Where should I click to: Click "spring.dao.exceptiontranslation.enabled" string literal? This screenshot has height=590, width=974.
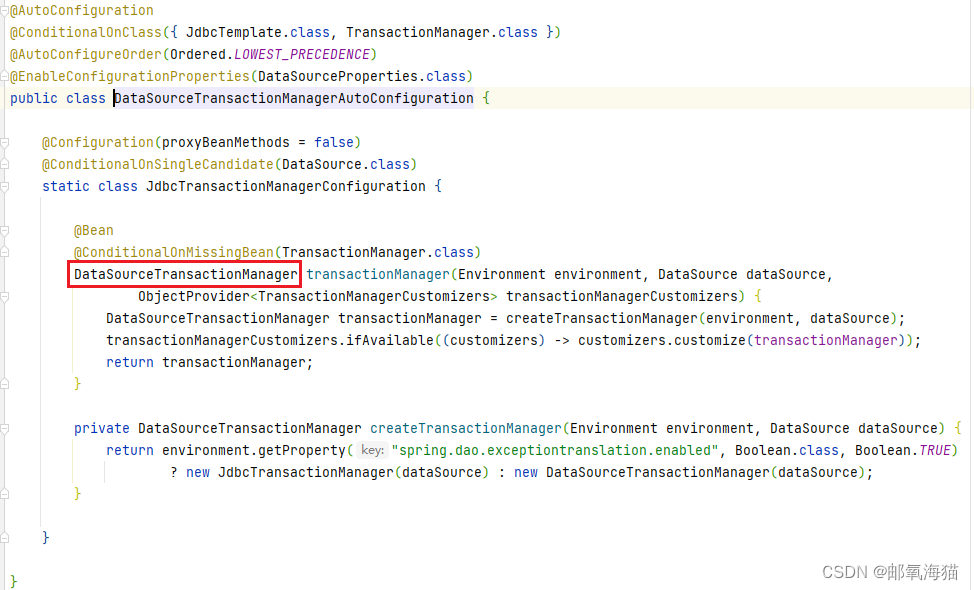[x=555, y=450]
